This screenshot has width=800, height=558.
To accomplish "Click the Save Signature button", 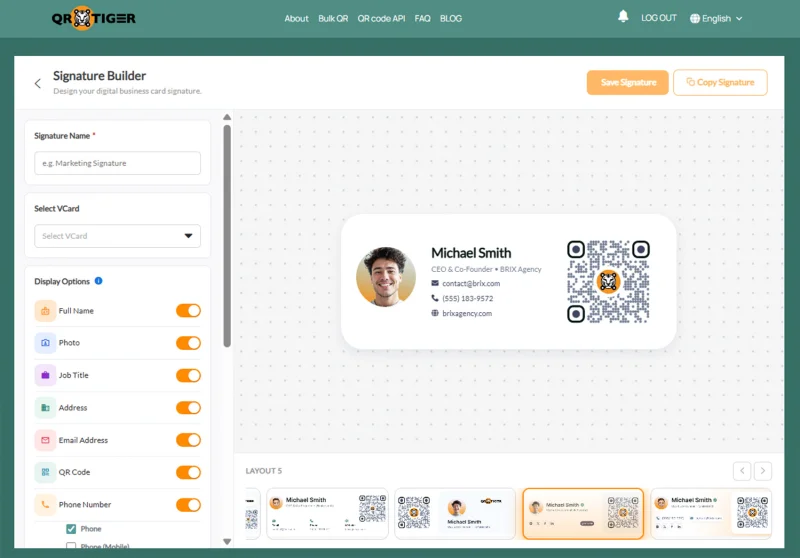I will tap(628, 83).
